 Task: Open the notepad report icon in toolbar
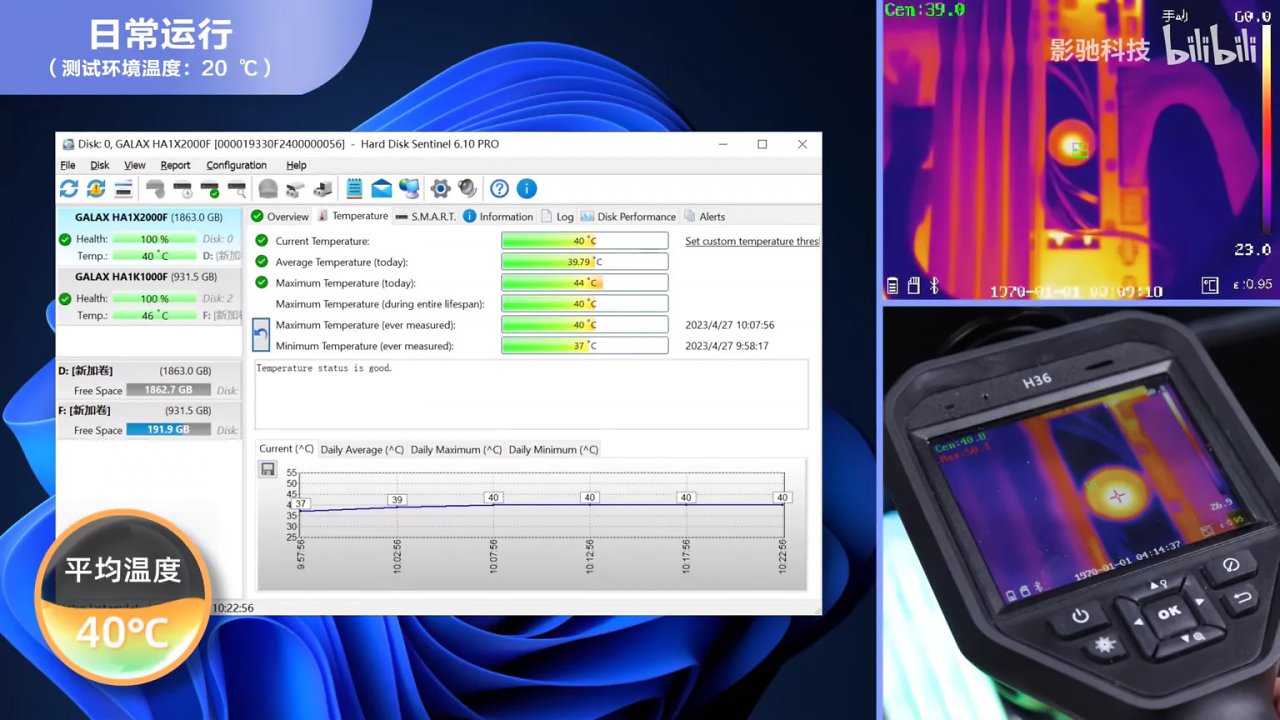point(354,188)
